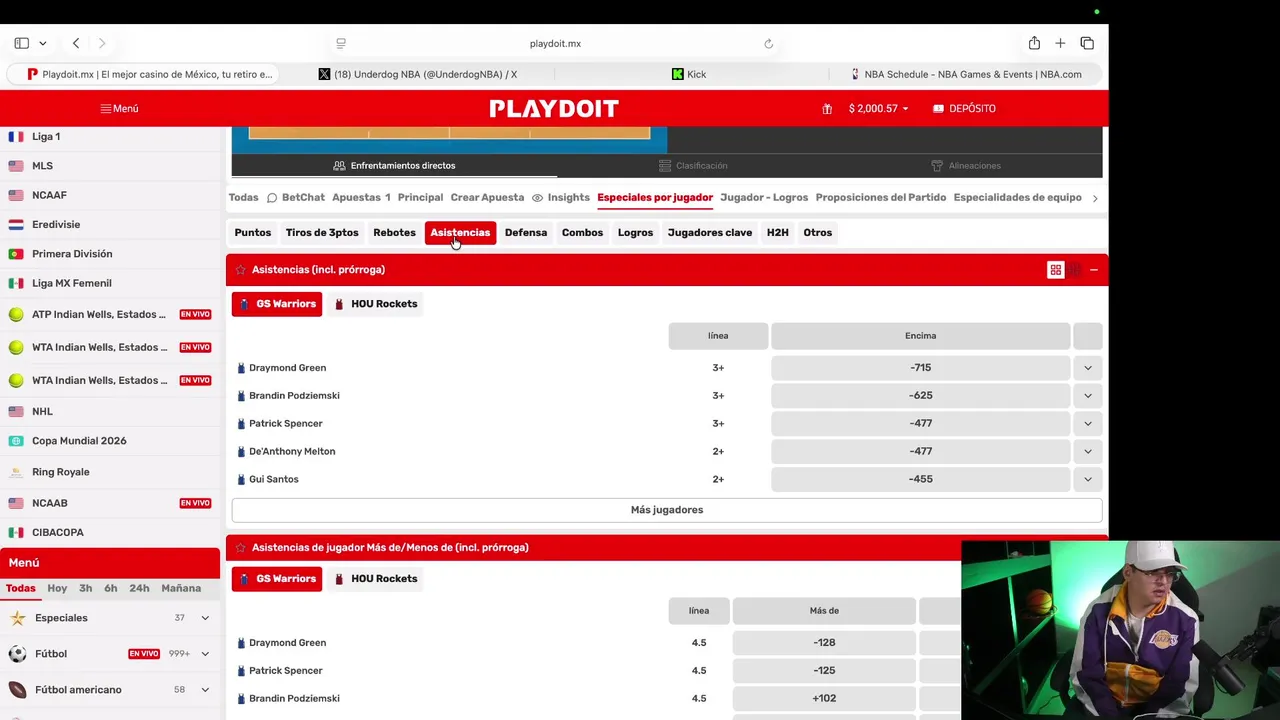Click the gift promotions icon
Viewport: 1280px width, 720px height.
[827, 108]
